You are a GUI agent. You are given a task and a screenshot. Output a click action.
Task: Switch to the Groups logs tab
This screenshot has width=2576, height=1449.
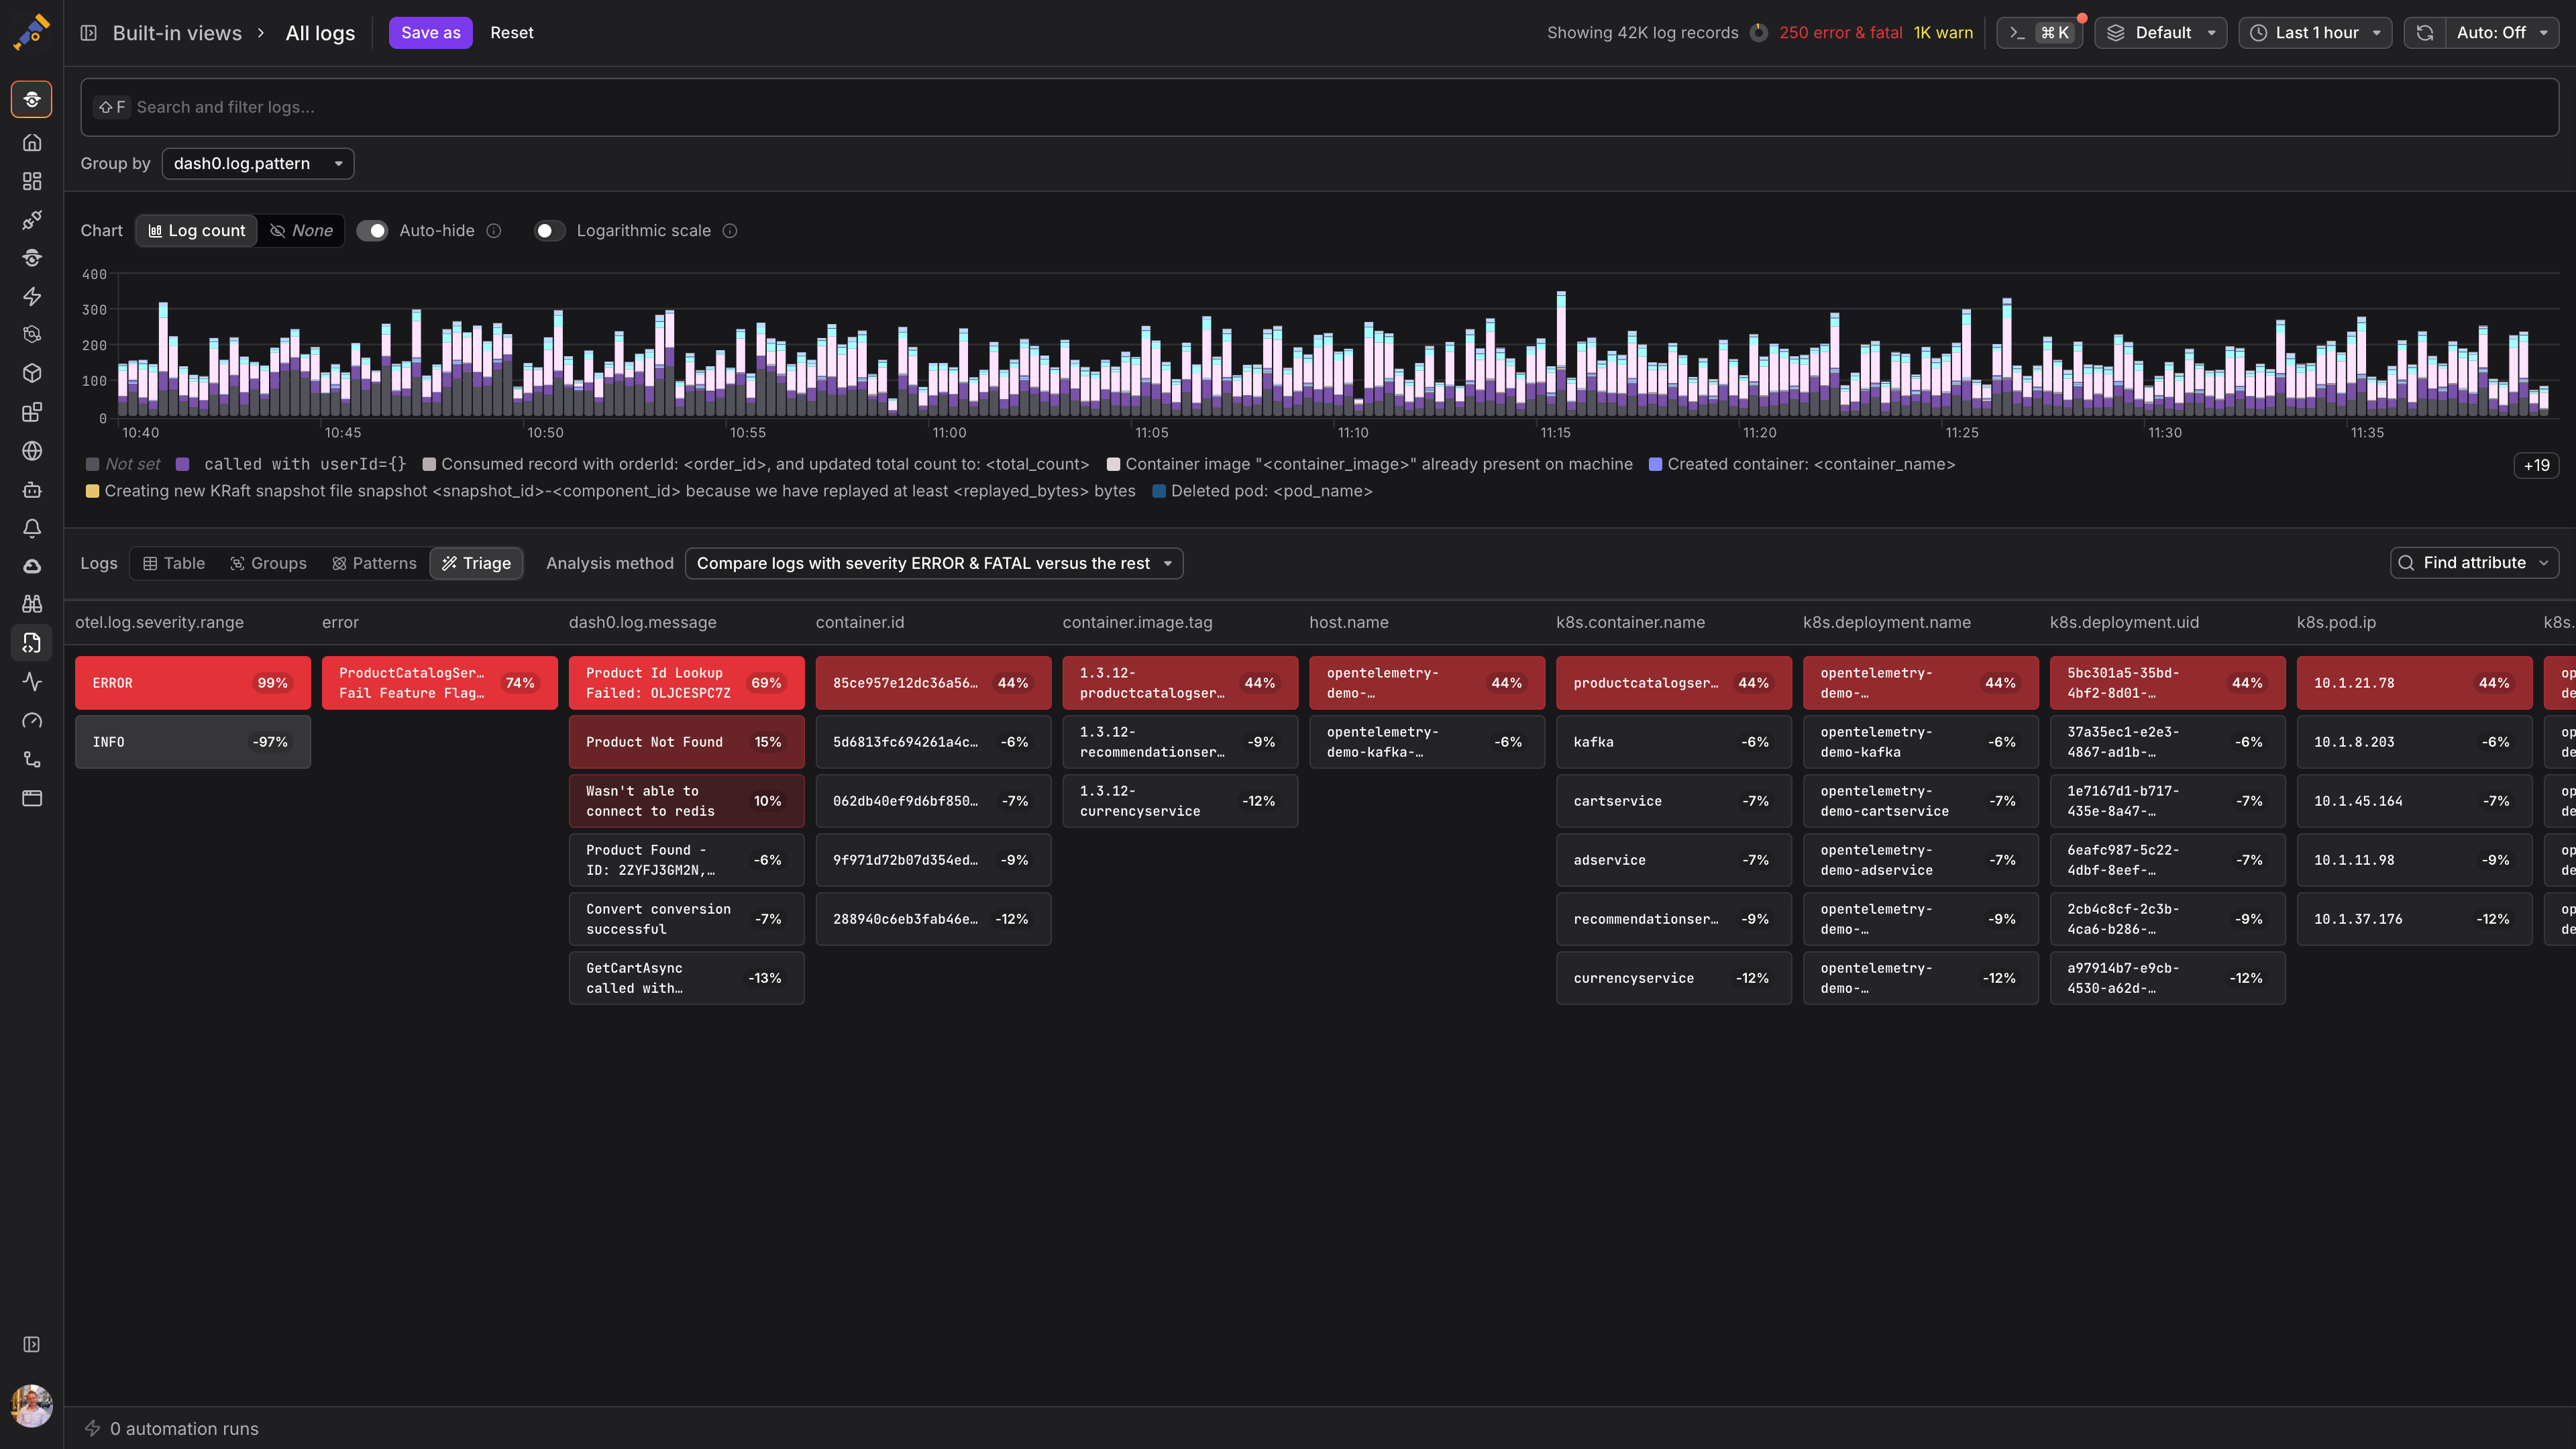pos(268,563)
